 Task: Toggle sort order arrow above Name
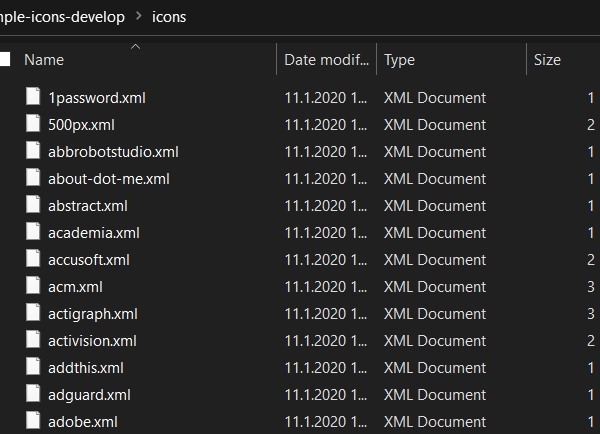pos(135,47)
